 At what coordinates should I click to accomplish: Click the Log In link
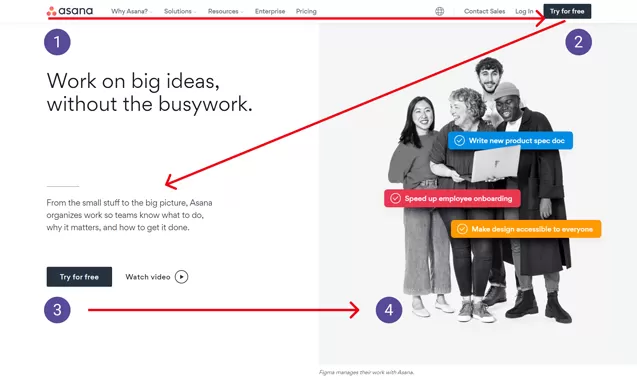tap(524, 11)
